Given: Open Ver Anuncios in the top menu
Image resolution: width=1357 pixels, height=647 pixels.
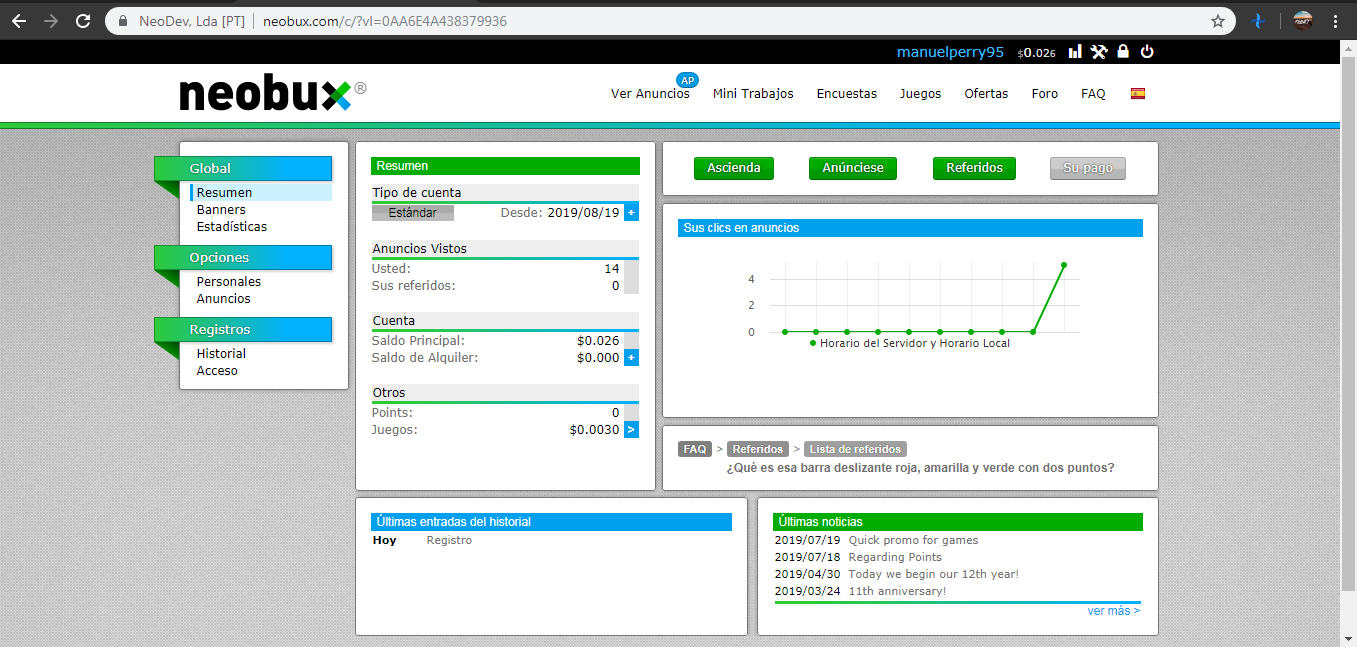Looking at the screenshot, I should [650, 94].
